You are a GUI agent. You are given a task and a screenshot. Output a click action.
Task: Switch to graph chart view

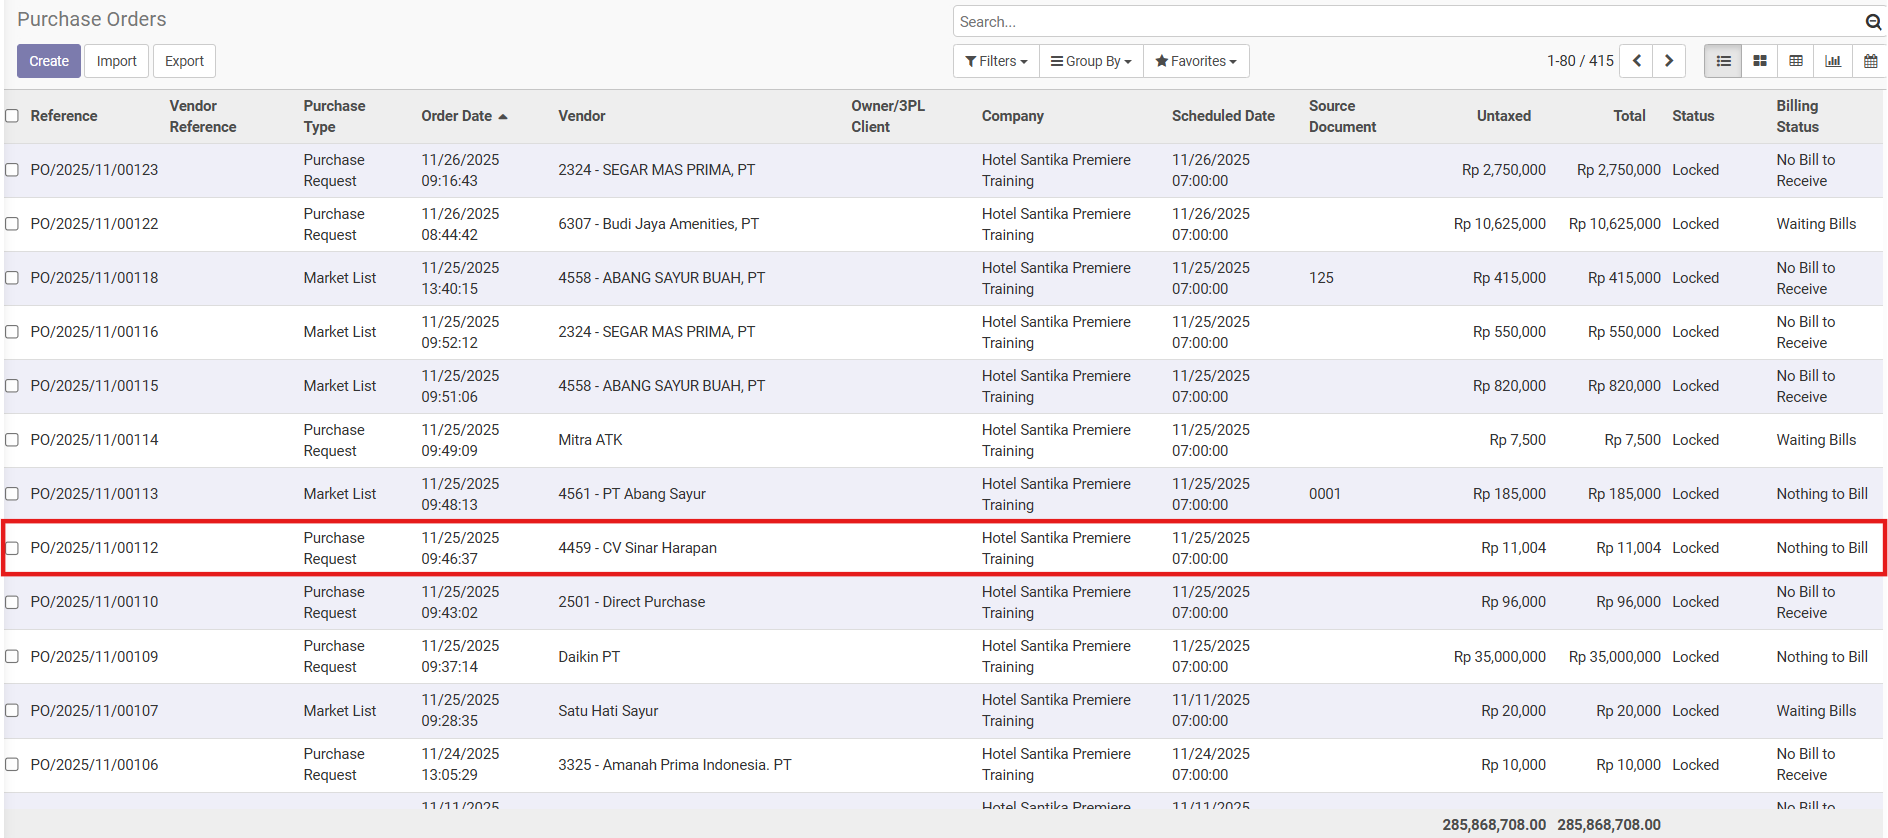click(1833, 61)
